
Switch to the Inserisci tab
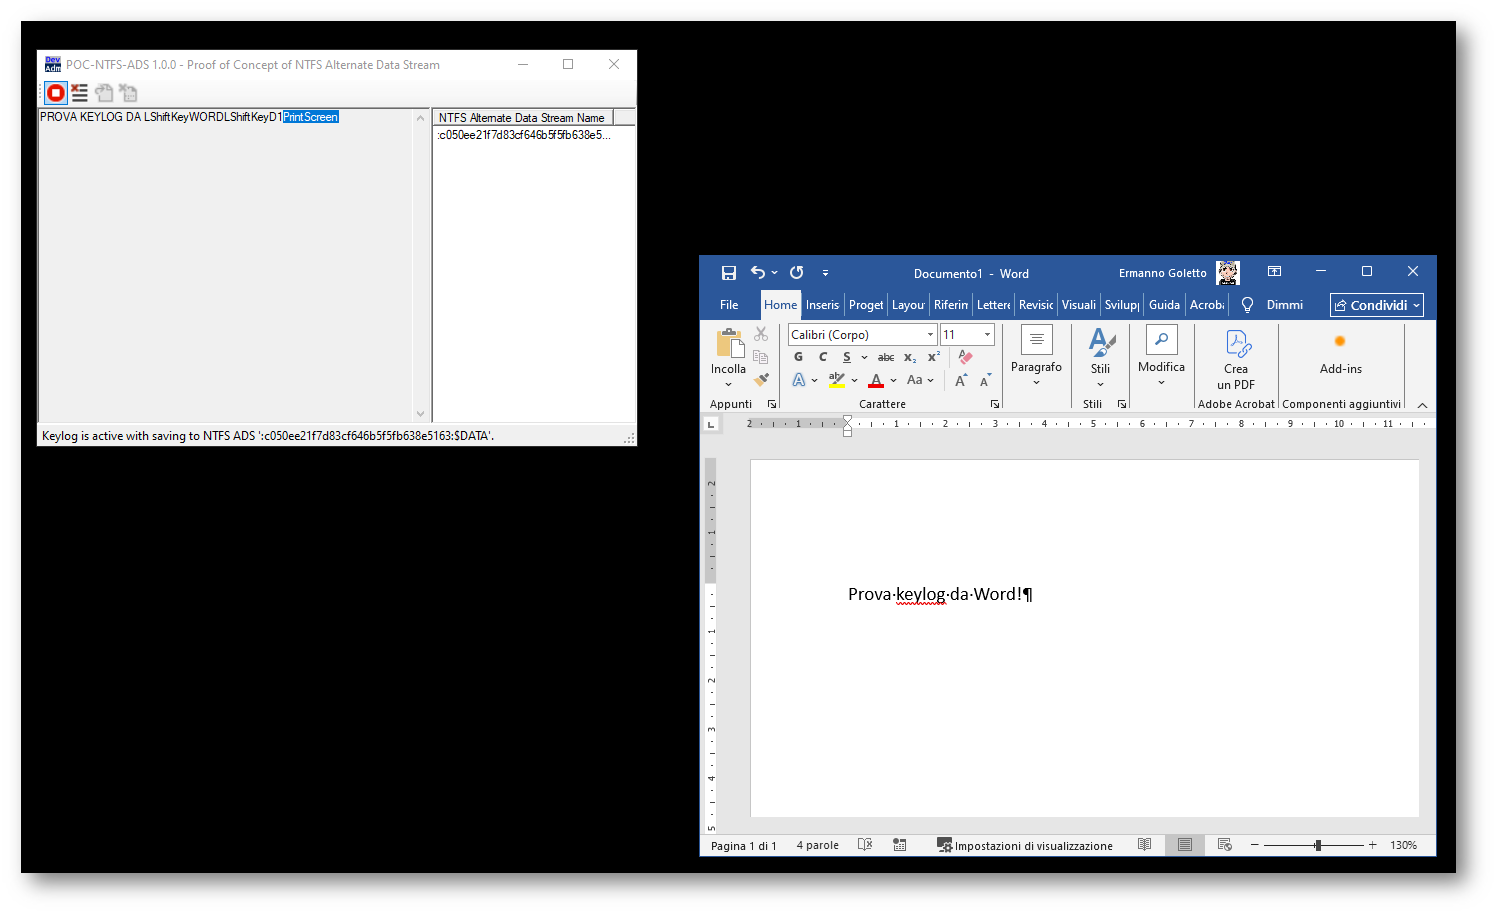tap(822, 305)
